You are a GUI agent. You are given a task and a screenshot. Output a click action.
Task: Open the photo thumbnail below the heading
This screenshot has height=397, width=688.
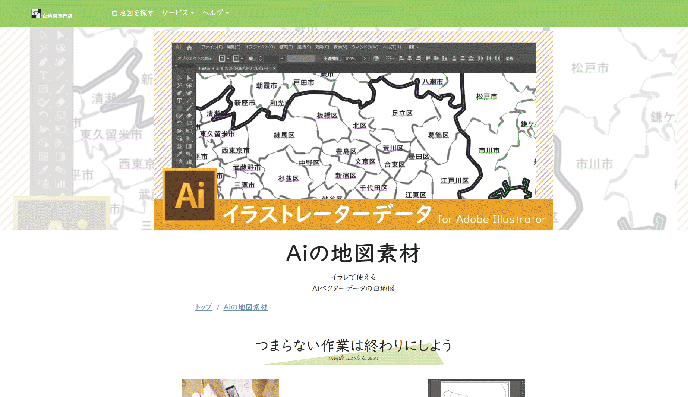point(230,388)
